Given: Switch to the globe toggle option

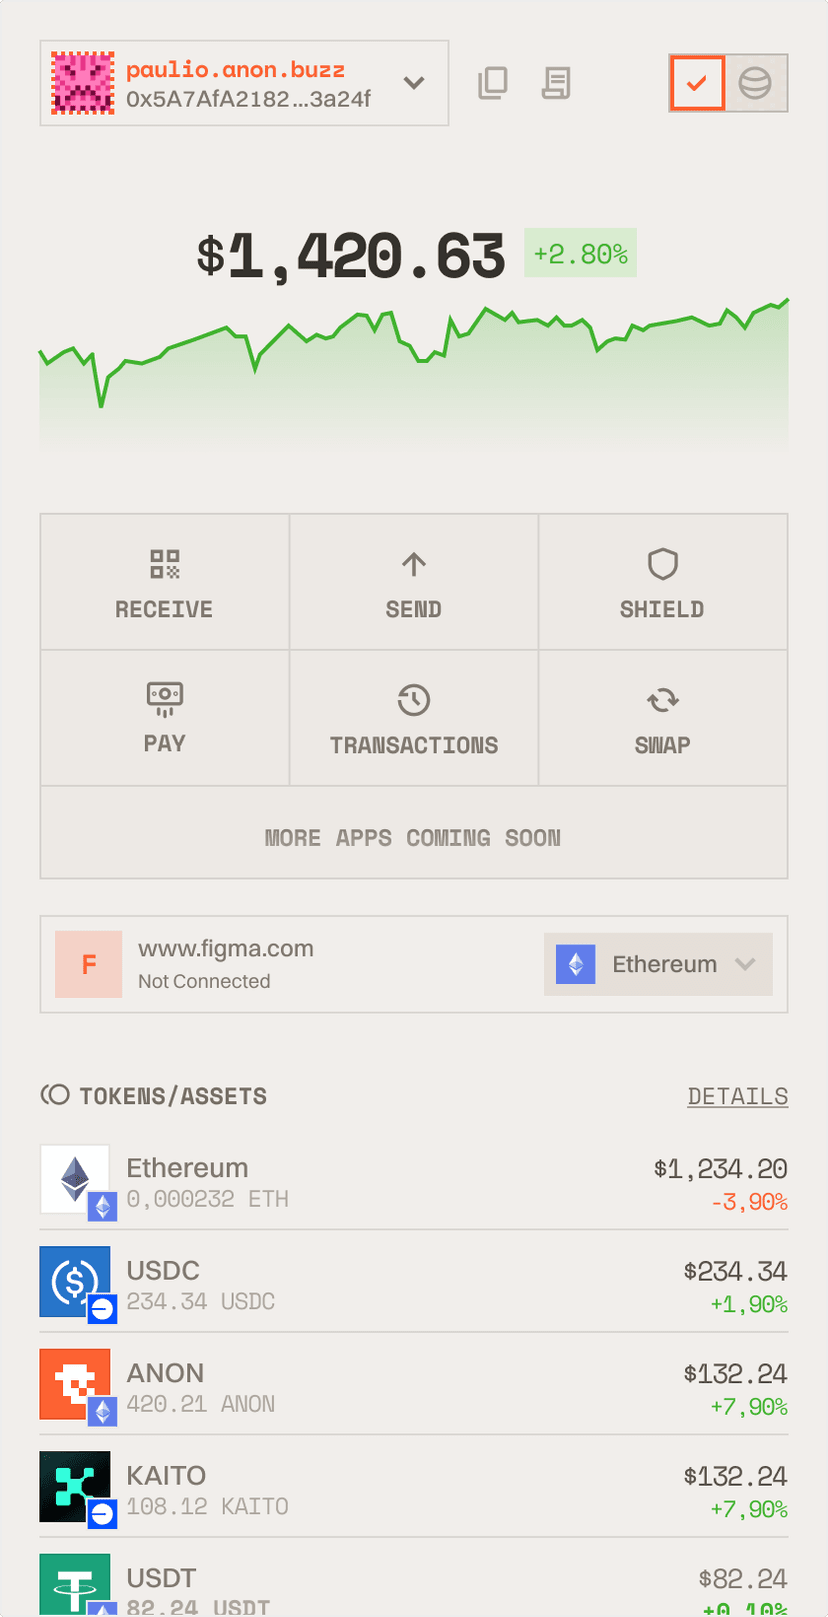Looking at the screenshot, I should tap(755, 83).
